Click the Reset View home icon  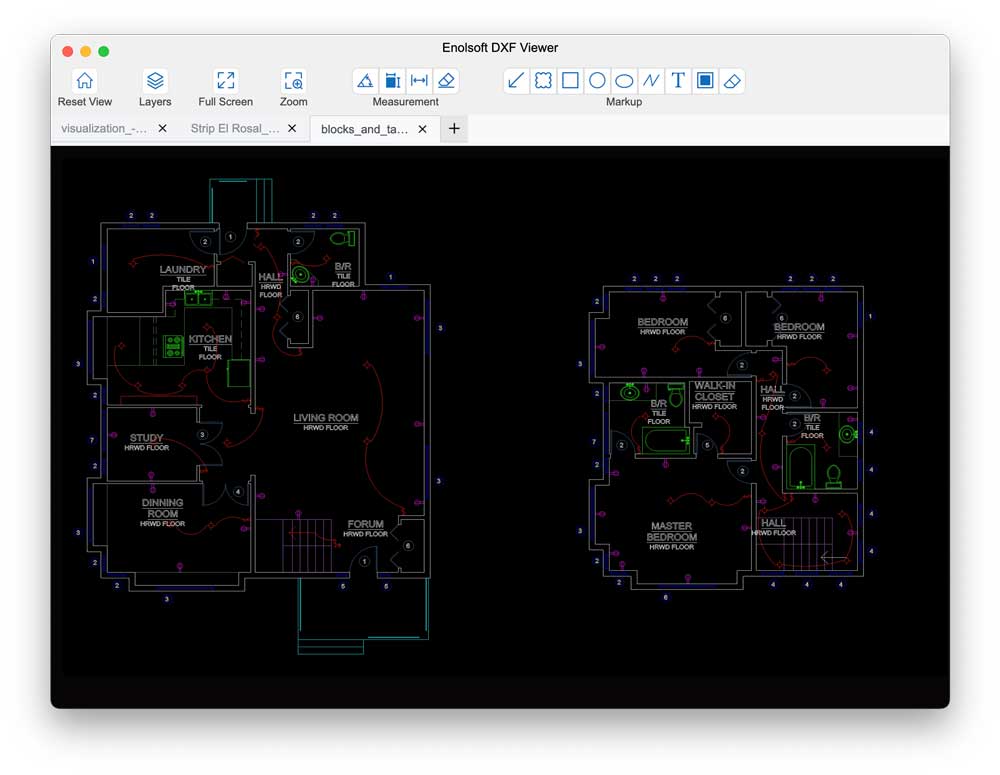[x=85, y=81]
